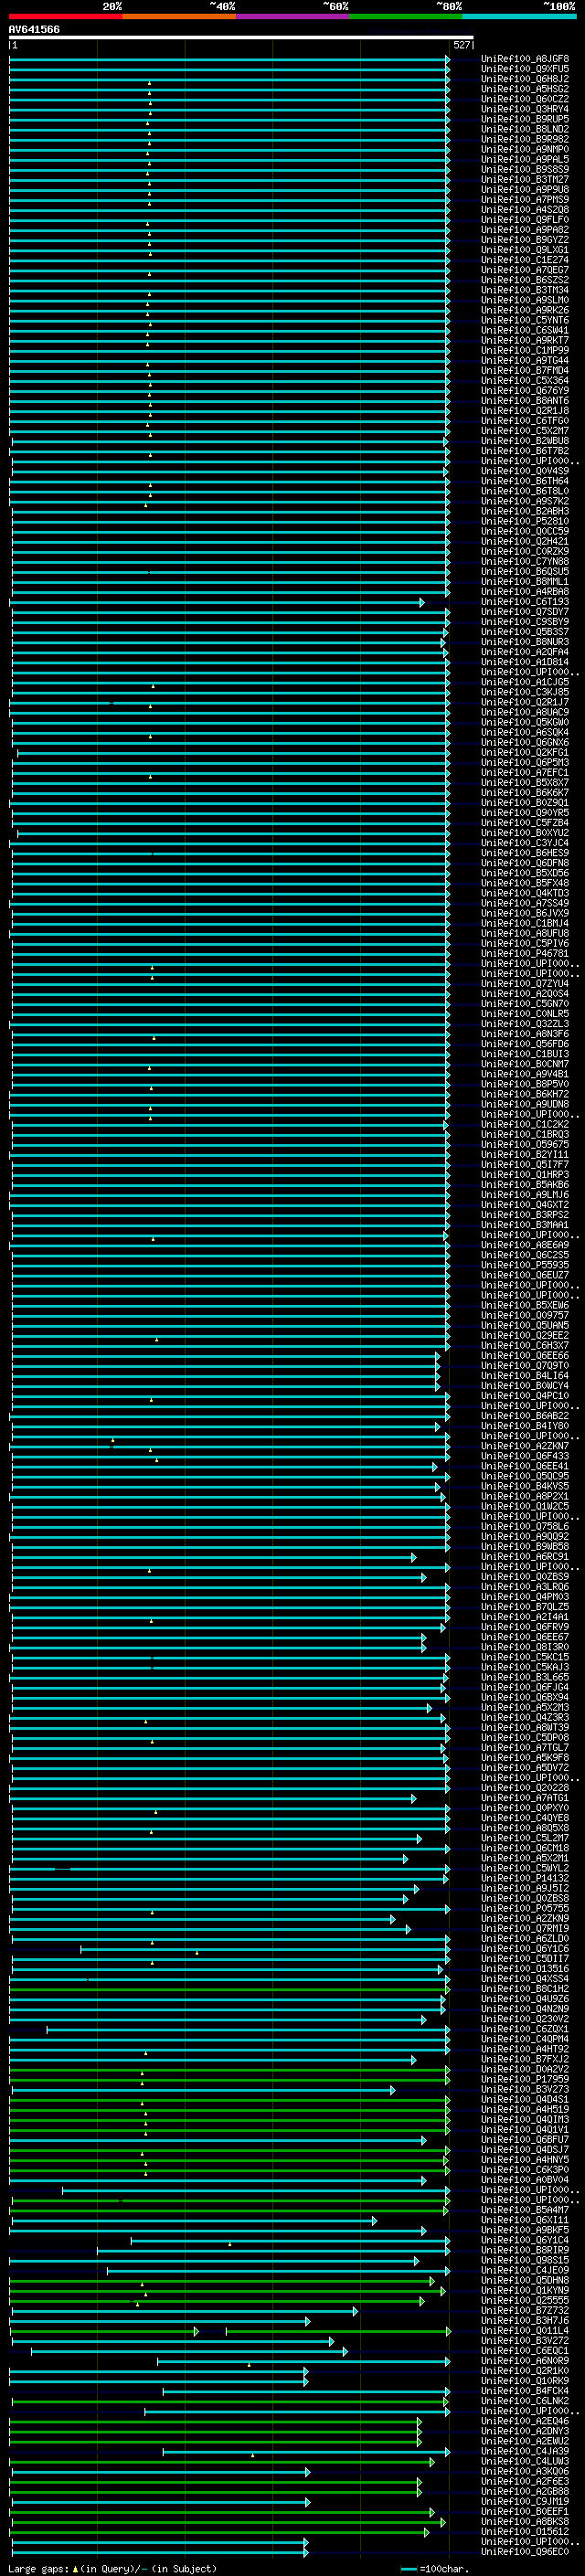585x2576 pixels.
Task: Select hit label UniRef100_B8P5V0
Action: pyautogui.click(x=525, y=1084)
